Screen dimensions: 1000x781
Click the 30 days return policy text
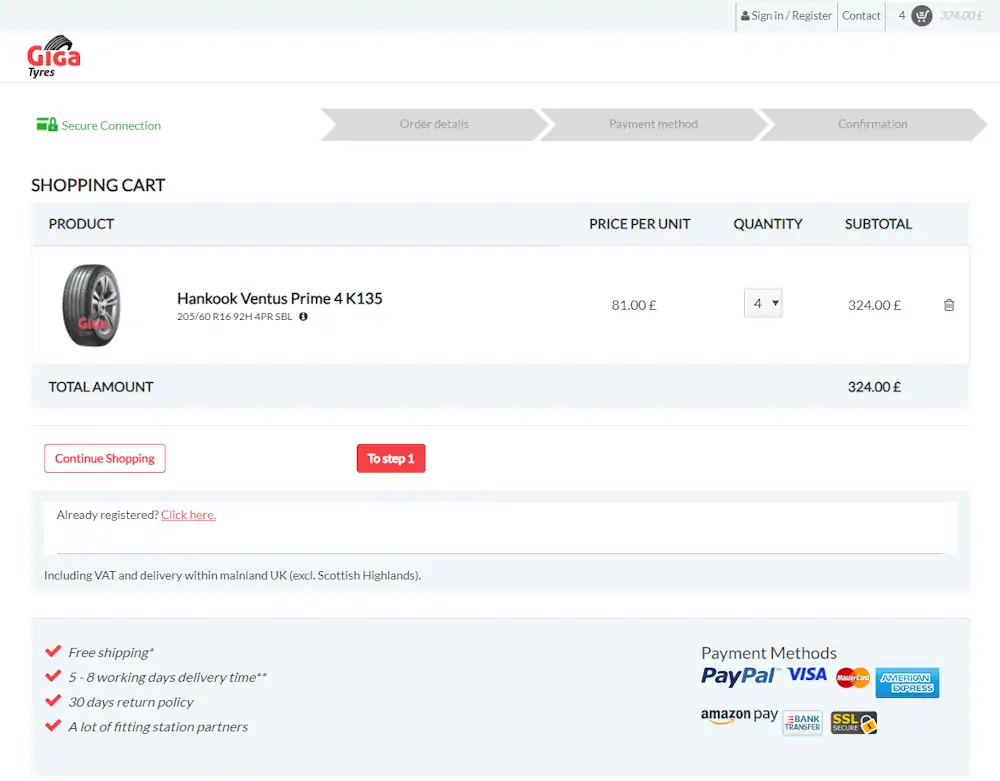131,702
